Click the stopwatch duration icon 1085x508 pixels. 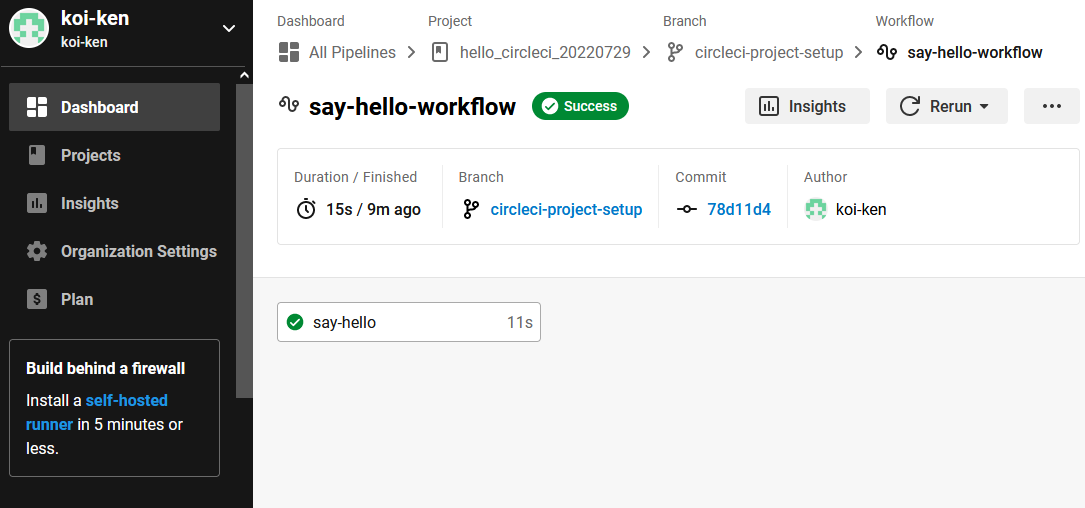(x=306, y=209)
